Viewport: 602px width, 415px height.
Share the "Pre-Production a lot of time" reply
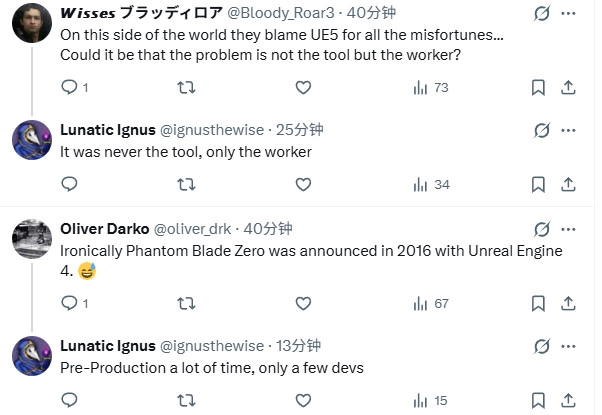tap(569, 400)
